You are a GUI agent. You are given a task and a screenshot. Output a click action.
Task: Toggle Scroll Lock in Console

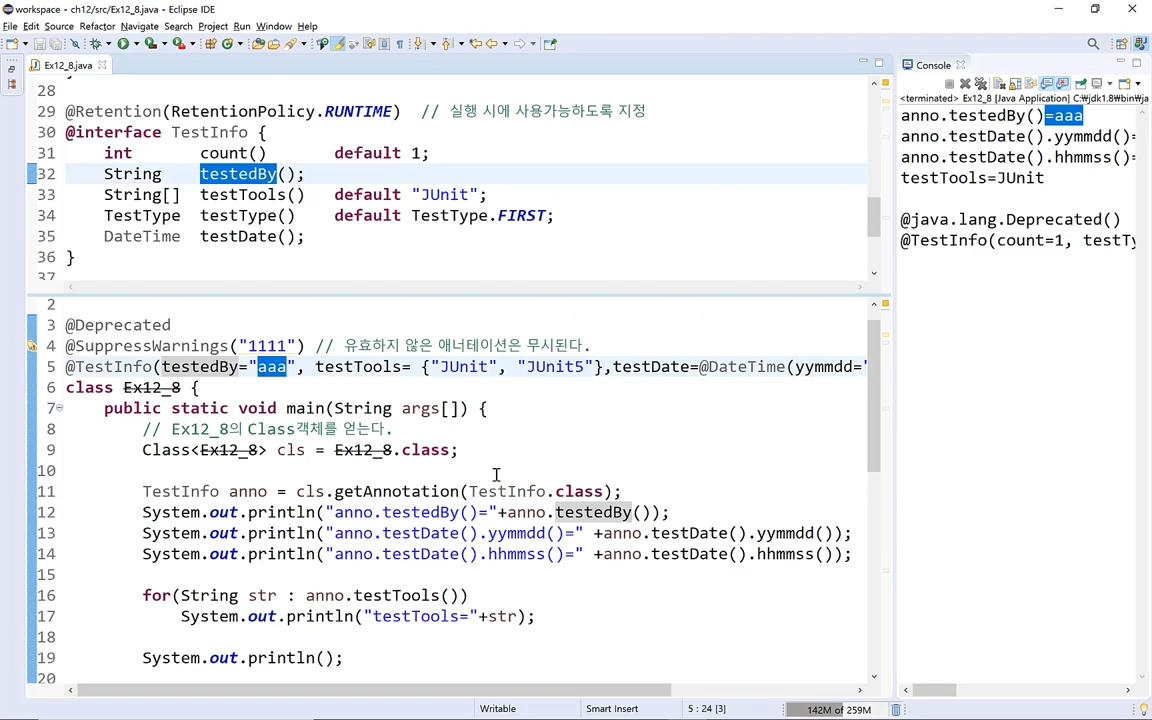(1015, 84)
